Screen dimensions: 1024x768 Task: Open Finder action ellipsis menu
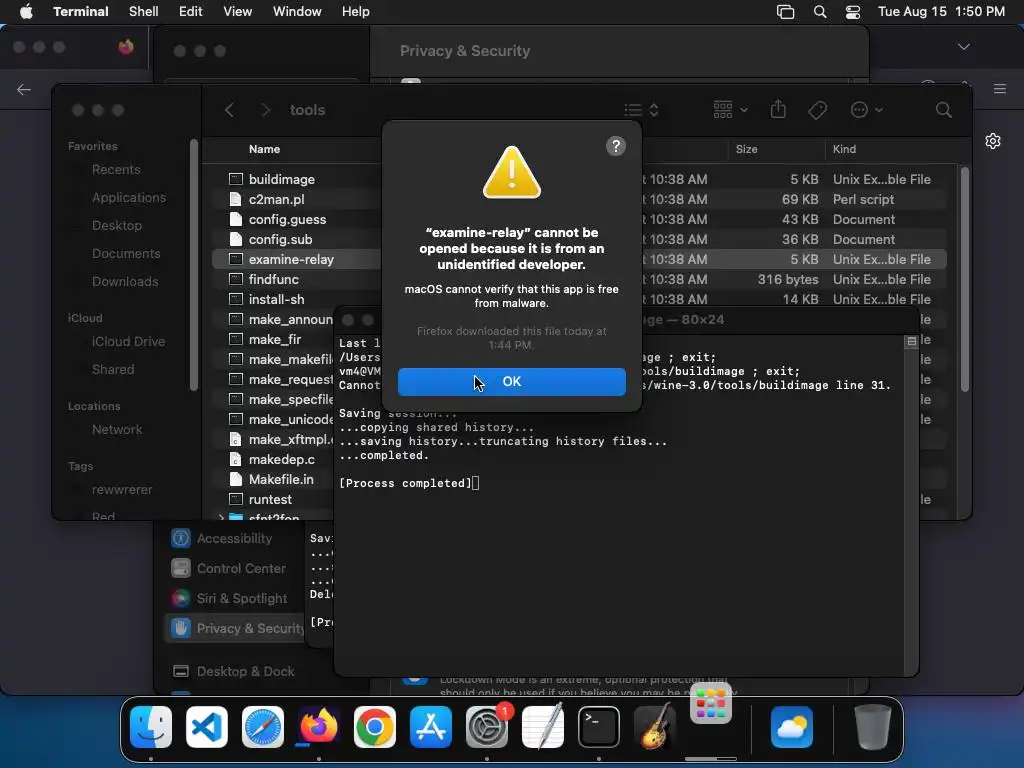[867, 110]
